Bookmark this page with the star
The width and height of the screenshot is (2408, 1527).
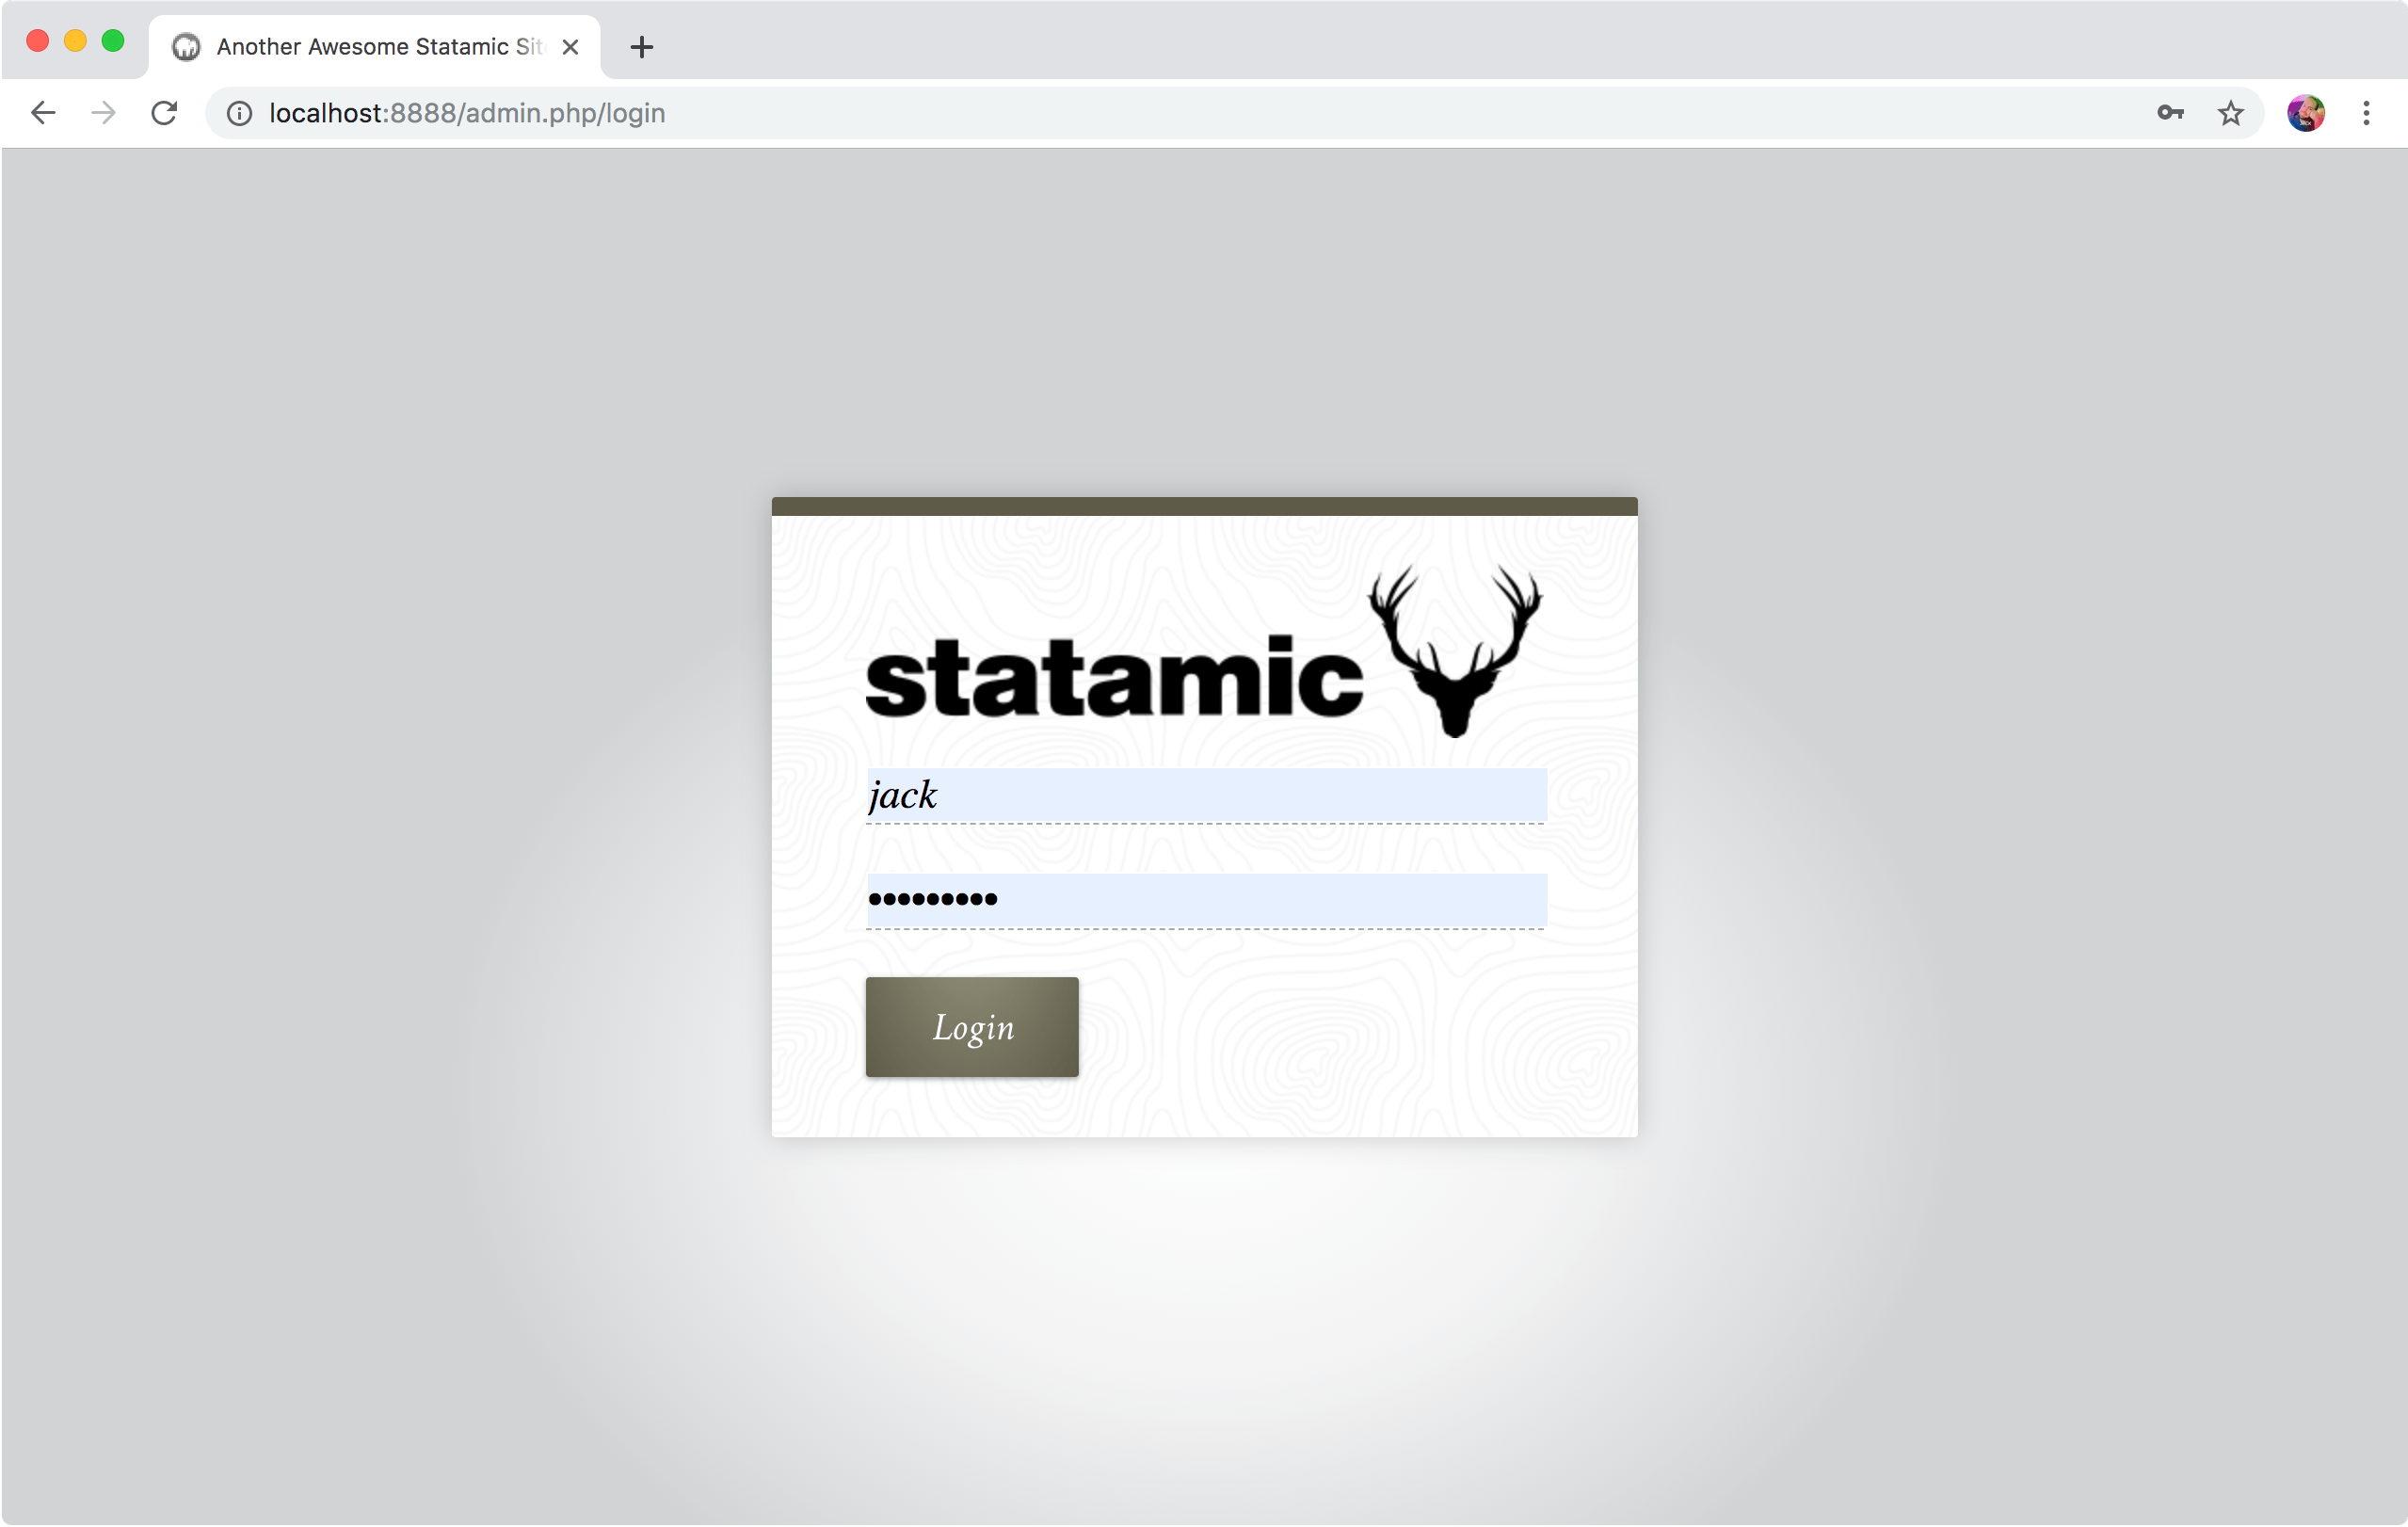(2230, 113)
